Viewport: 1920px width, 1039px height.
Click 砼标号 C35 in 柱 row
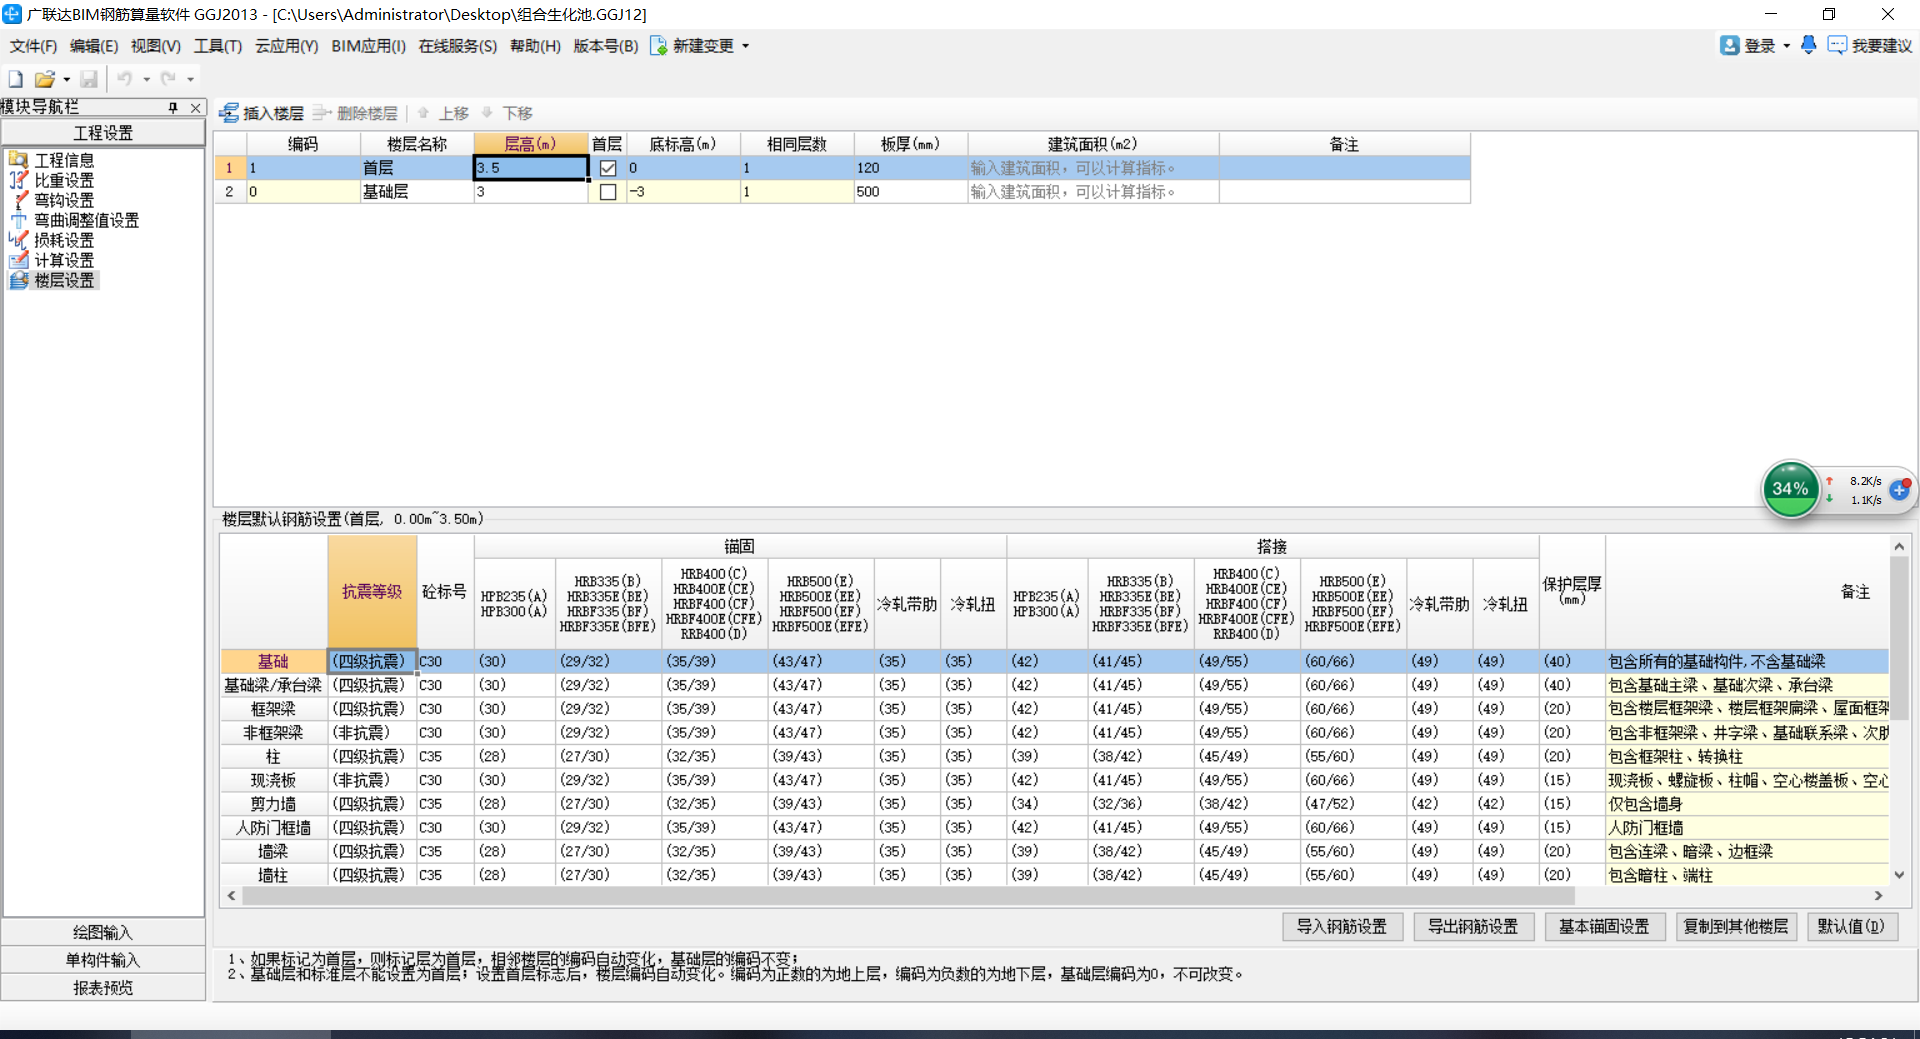pyautogui.click(x=445, y=757)
